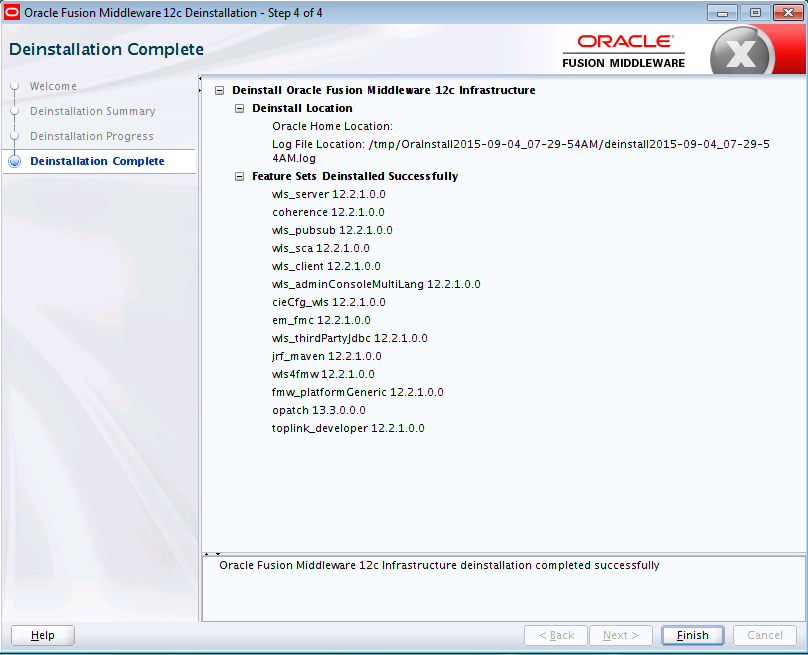Collapse the Deinstall Location node
This screenshot has height=655, width=808.
point(239,109)
